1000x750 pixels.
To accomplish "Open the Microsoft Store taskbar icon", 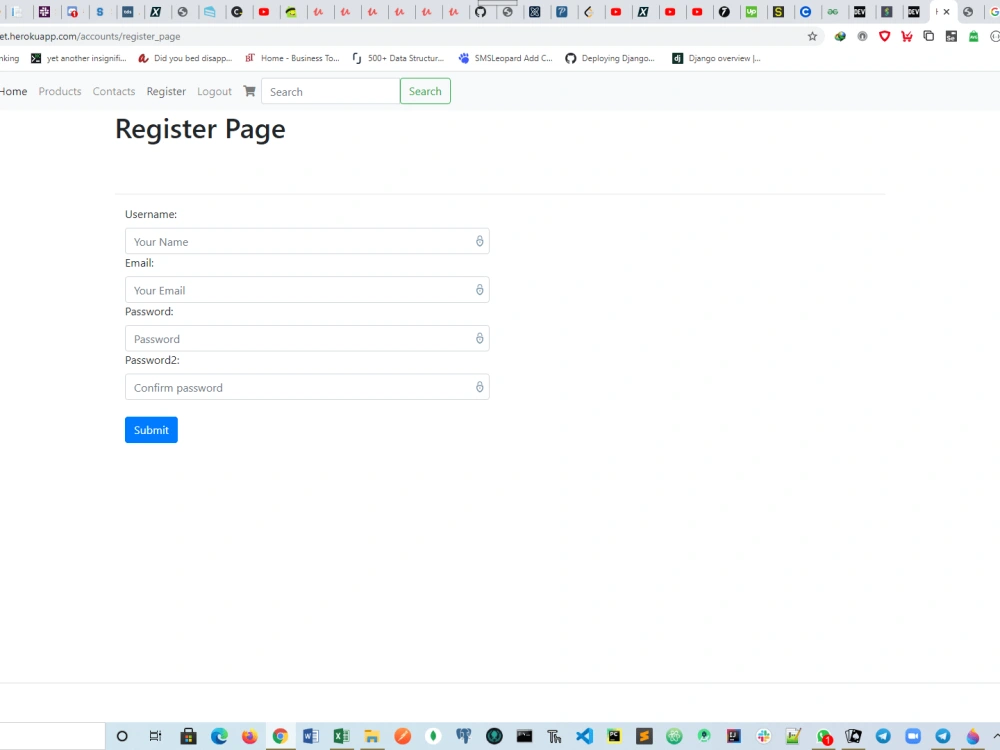I will (188, 736).
